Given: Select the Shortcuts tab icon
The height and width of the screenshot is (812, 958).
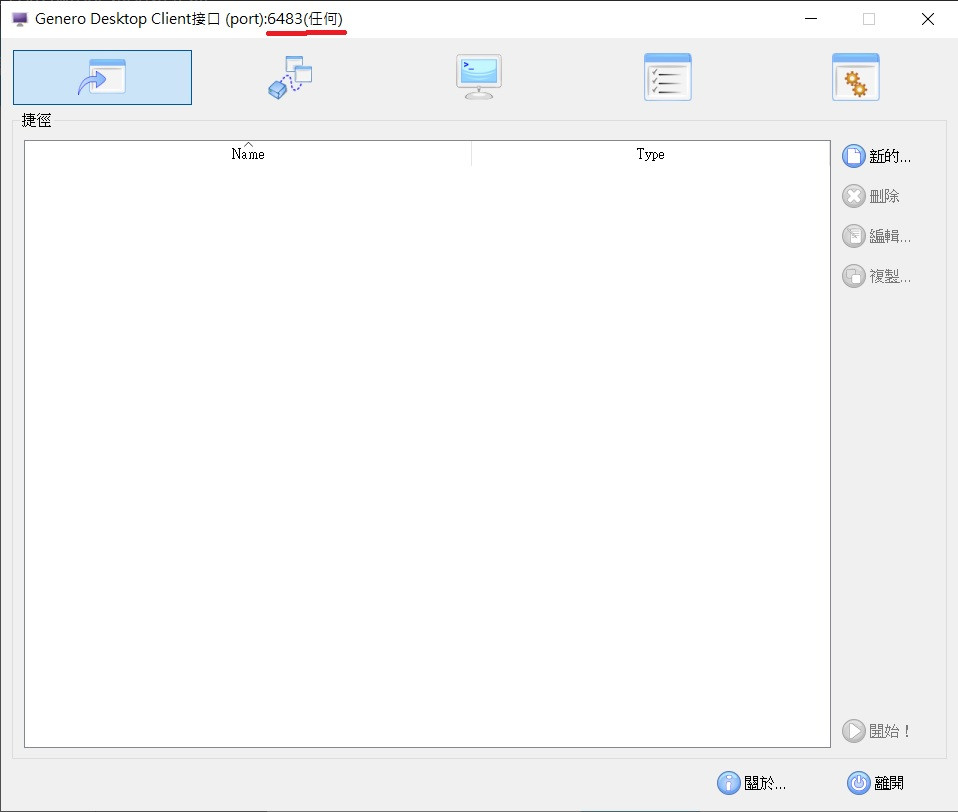Looking at the screenshot, I should tap(102, 78).
